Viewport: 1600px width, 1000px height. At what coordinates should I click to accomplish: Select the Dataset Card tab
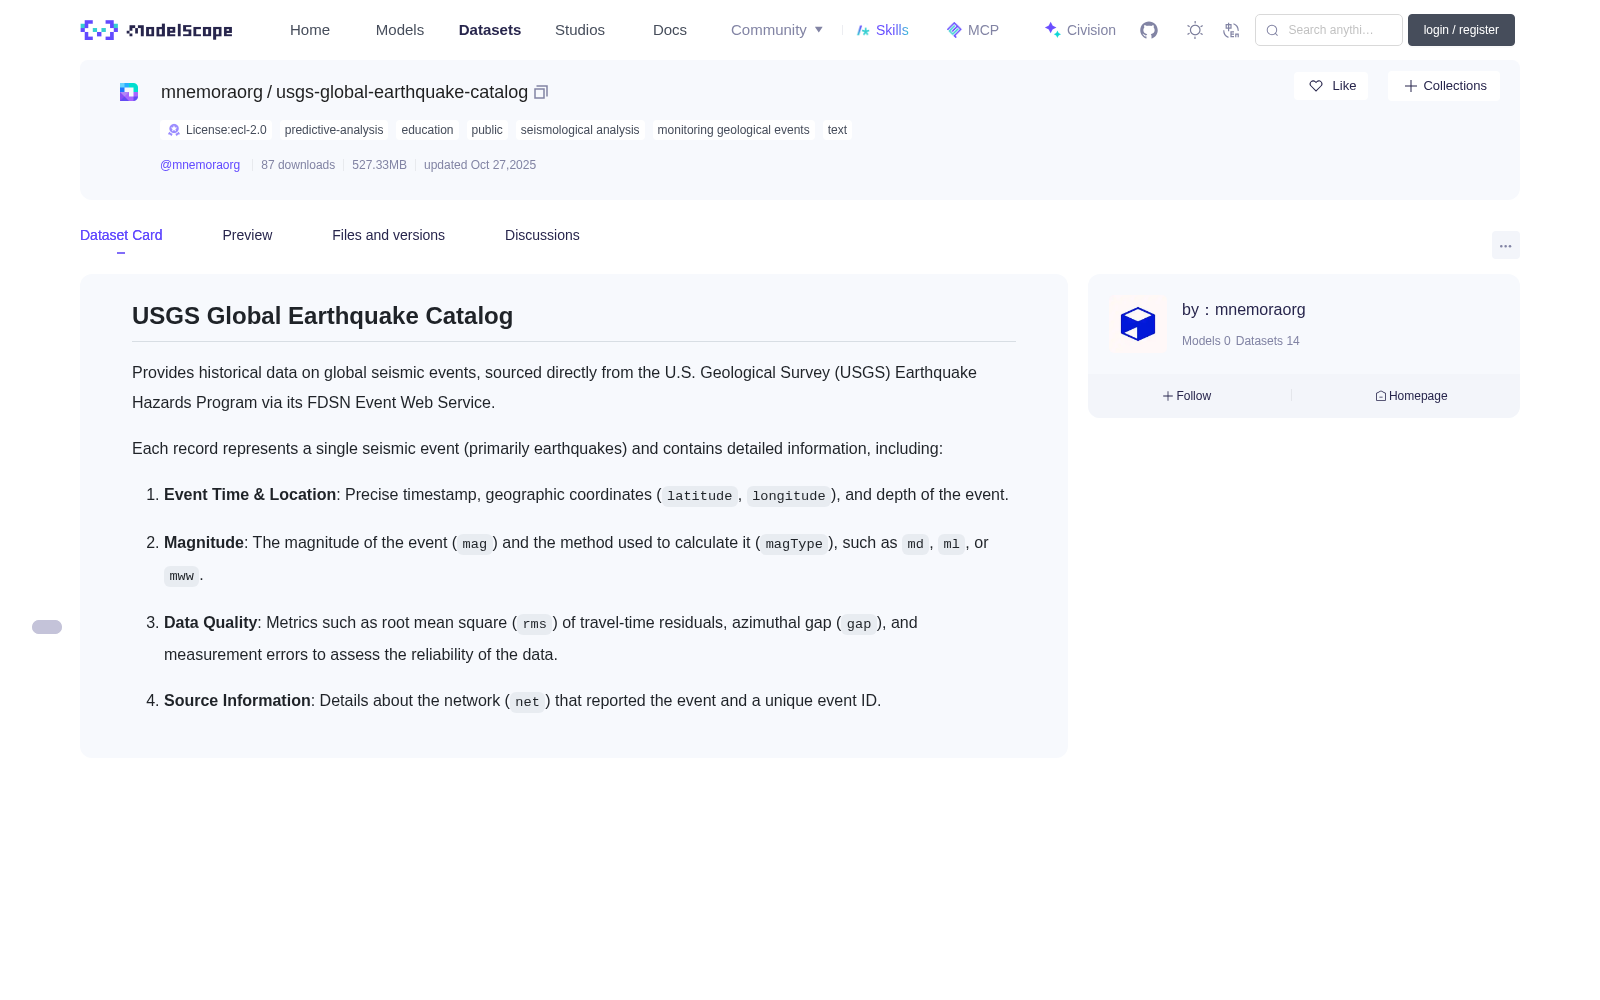click(x=121, y=235)
